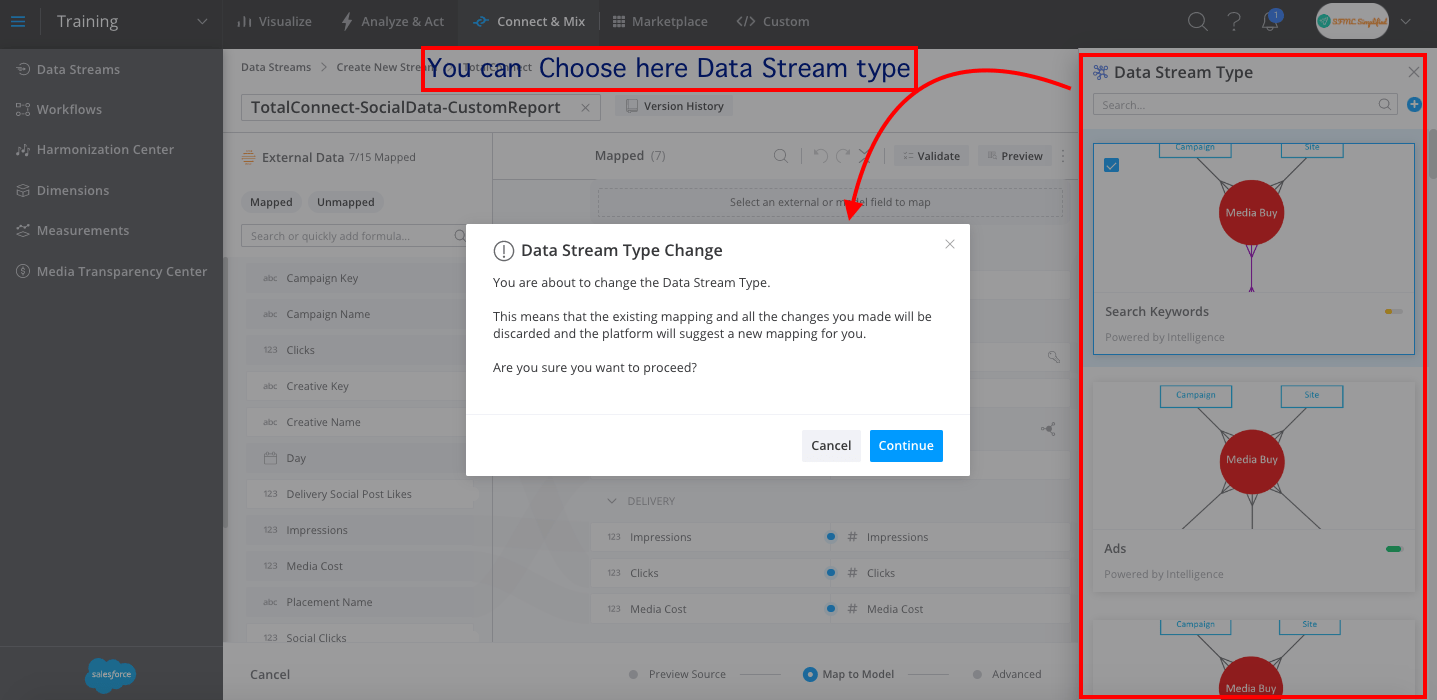Switch to the Analyze & Act tab
The width and height of the screenshot is (1437, 700).
click(392, 21)
